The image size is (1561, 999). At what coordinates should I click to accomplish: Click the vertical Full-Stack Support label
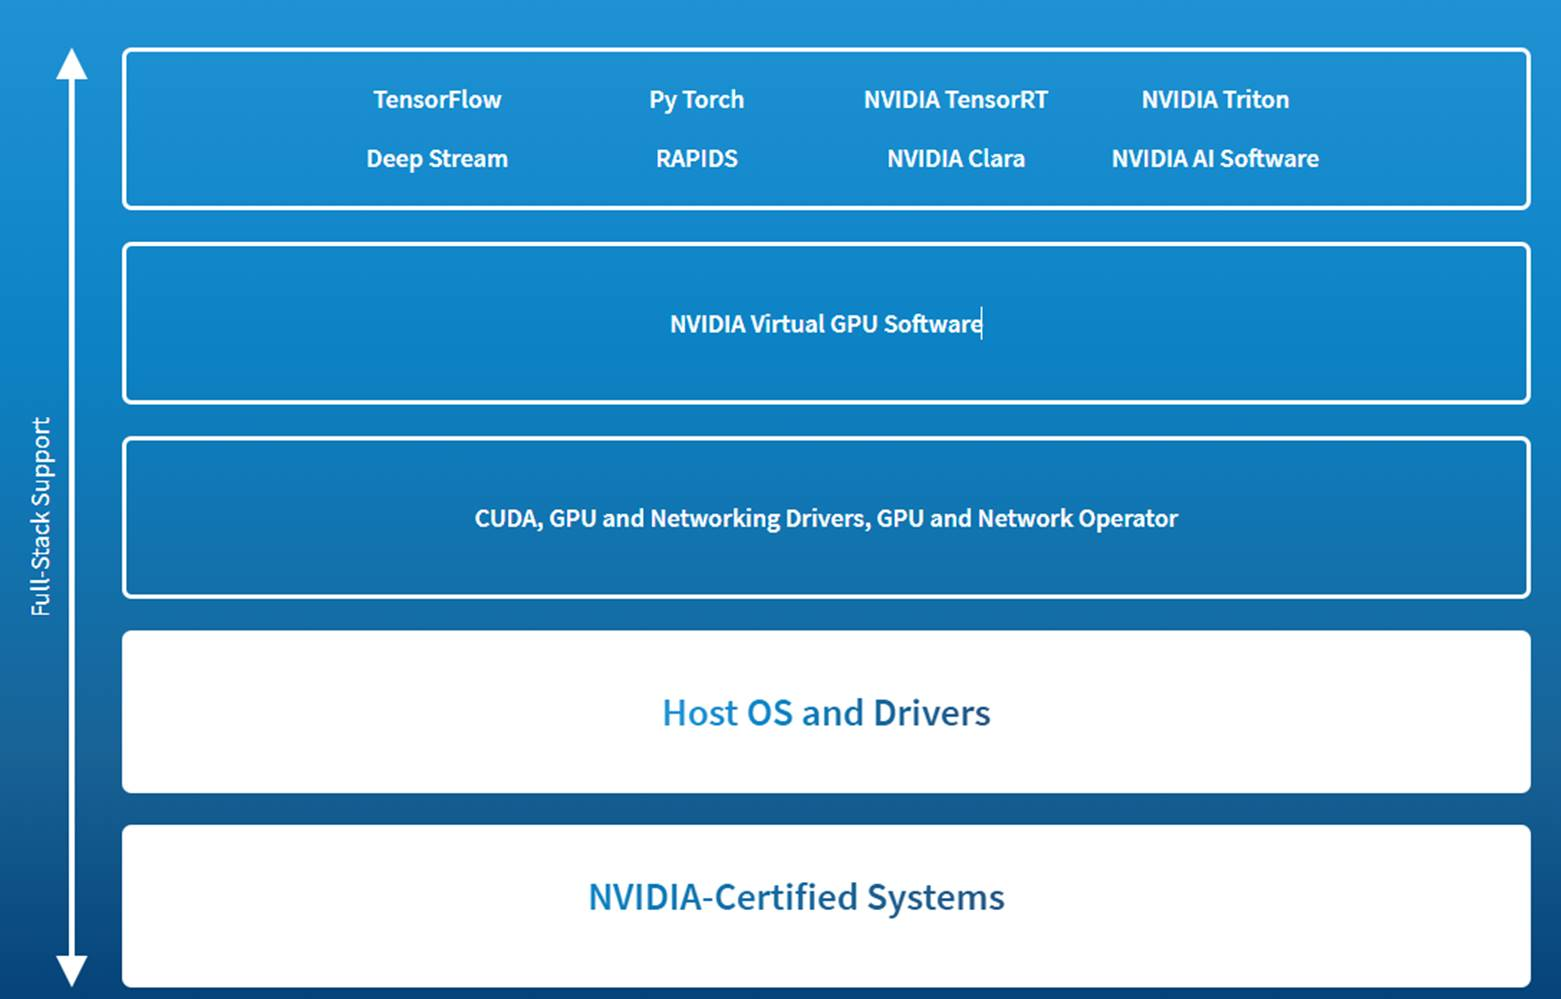coord(41,516)
